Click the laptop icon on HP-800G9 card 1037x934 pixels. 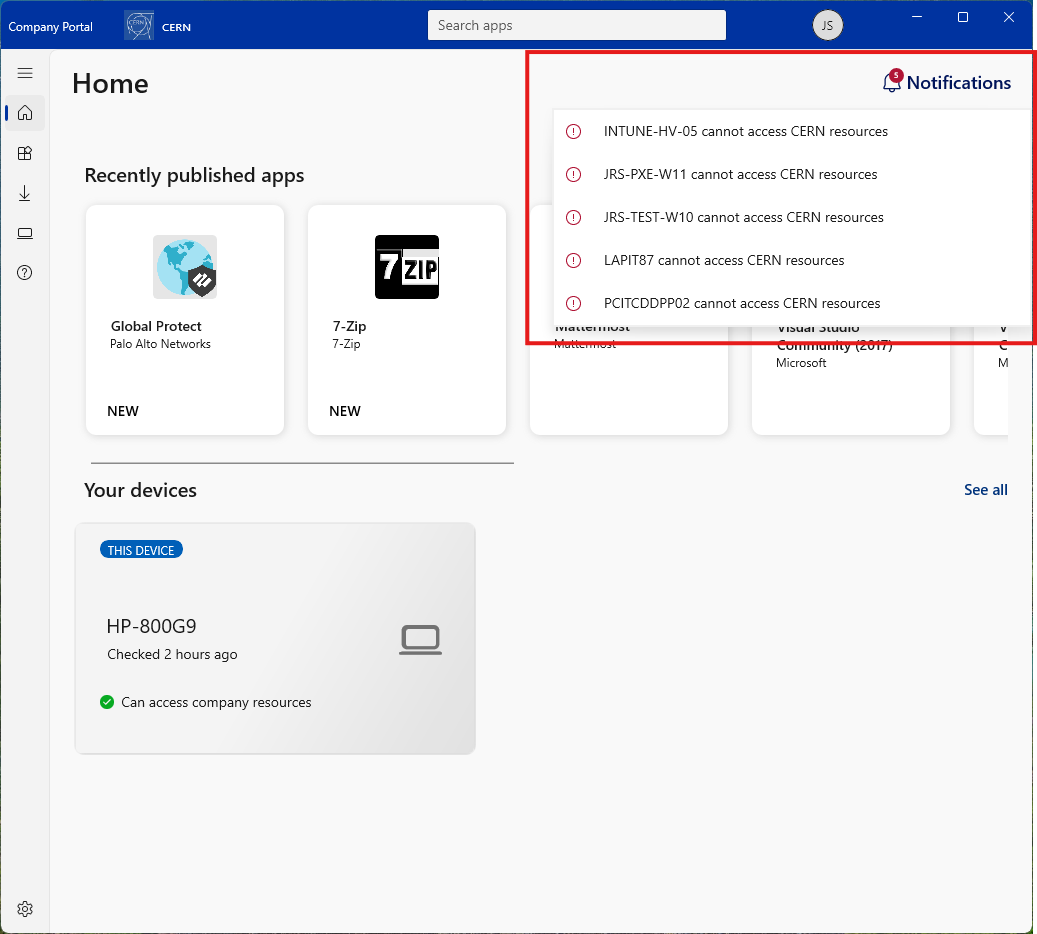pyautogui.click(x=421, y=640)
